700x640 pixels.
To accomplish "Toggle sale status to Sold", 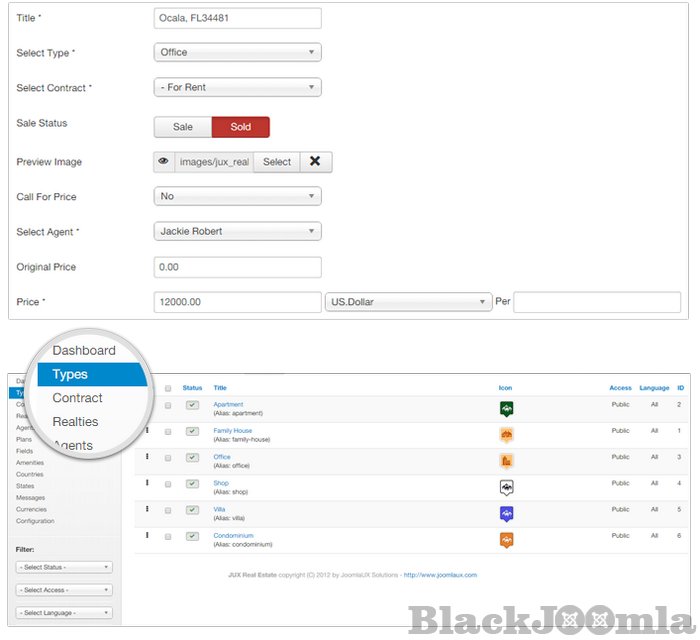I will click(240, 127).
